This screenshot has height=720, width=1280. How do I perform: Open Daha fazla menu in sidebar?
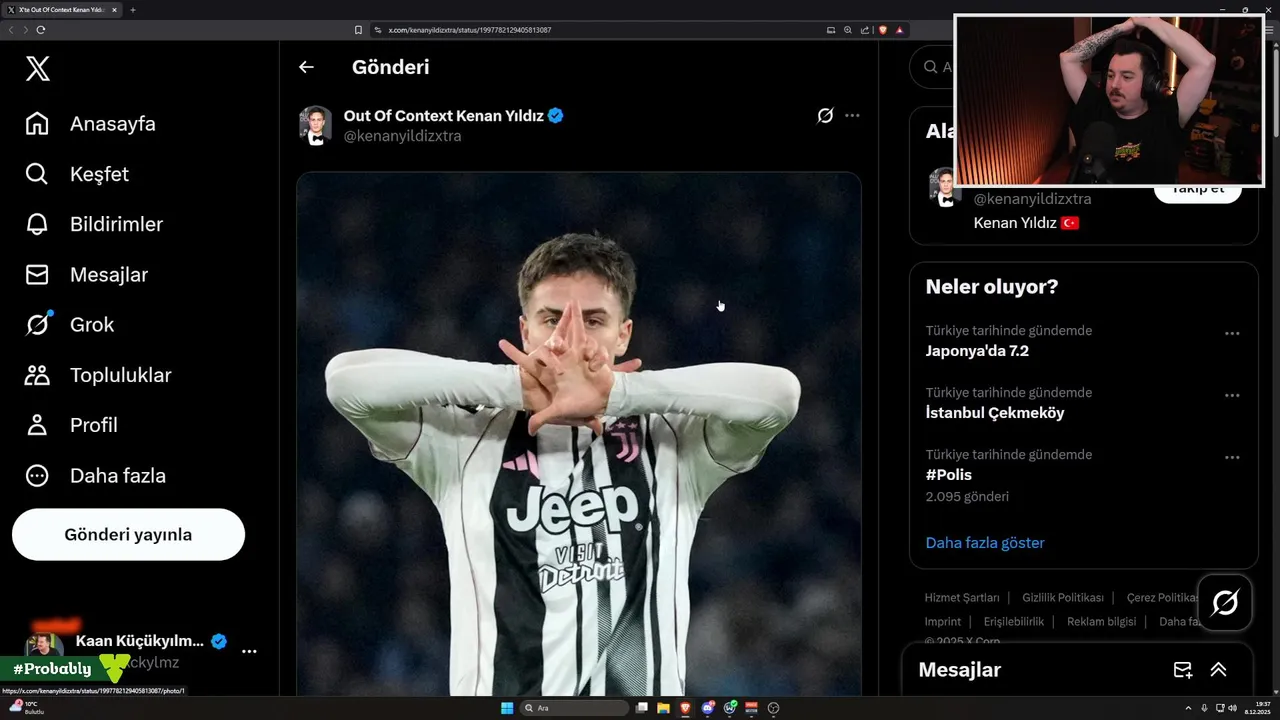(95, 475)
